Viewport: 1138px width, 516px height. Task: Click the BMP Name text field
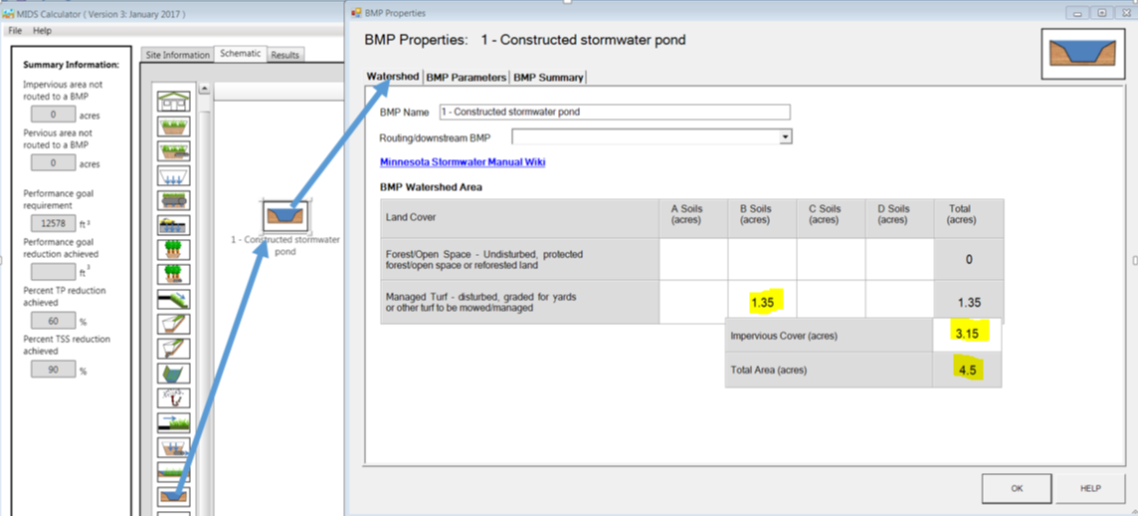tap(613, 112)
